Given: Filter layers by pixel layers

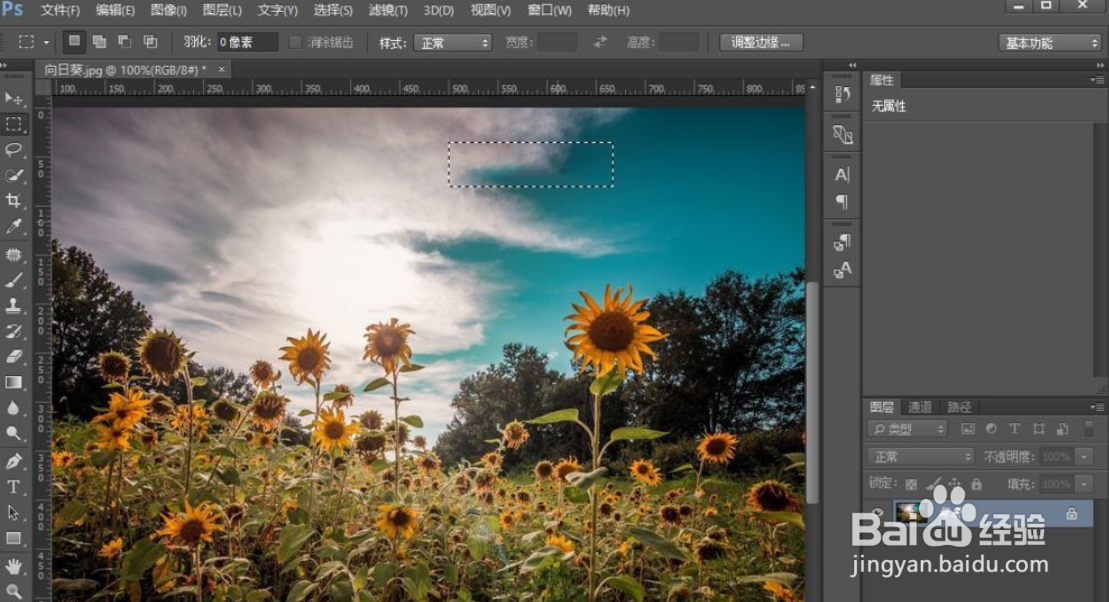Looking at the screenshot, I should point(968,429).
